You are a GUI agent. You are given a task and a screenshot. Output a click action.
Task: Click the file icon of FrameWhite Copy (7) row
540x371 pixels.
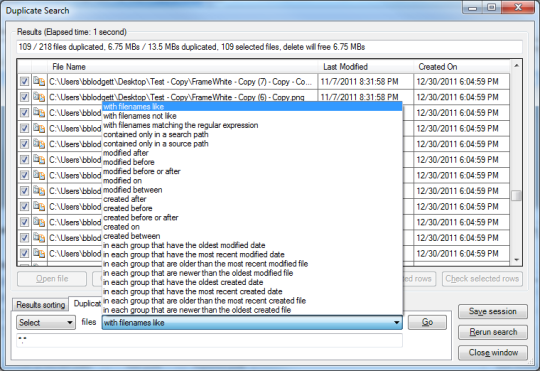click(x=39, y=82)
